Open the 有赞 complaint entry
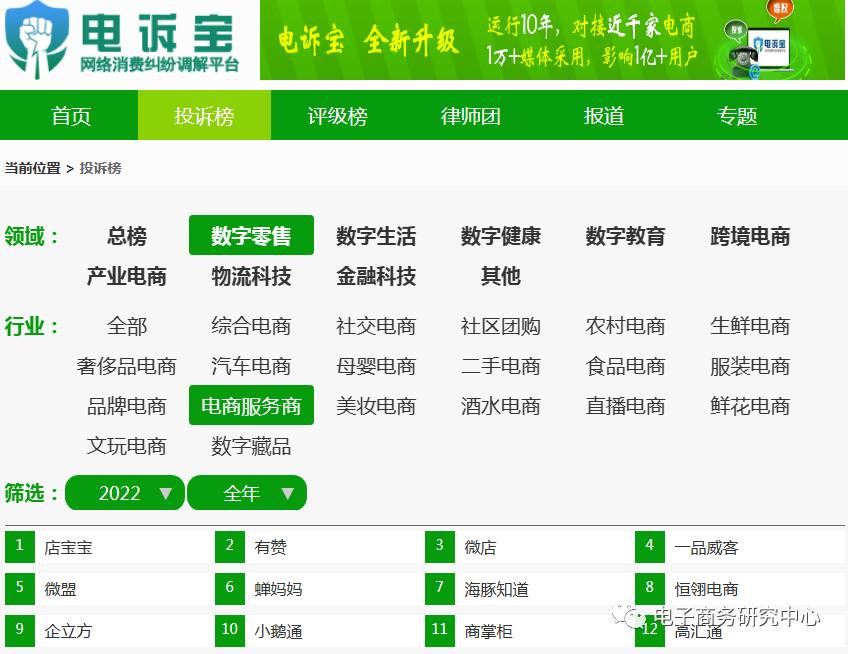The image size is (848, 654). tap(269, 546)
